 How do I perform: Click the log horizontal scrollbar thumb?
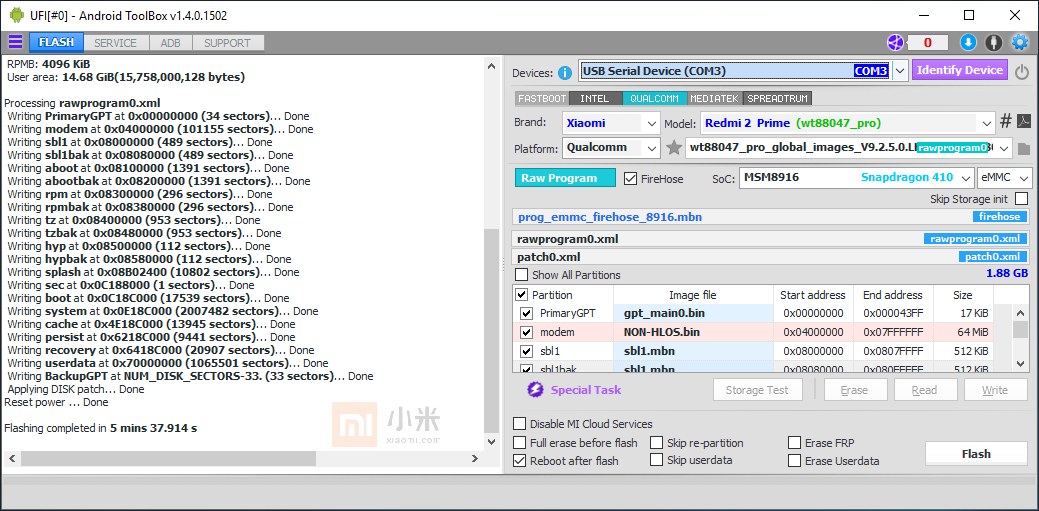coord(168,458)
